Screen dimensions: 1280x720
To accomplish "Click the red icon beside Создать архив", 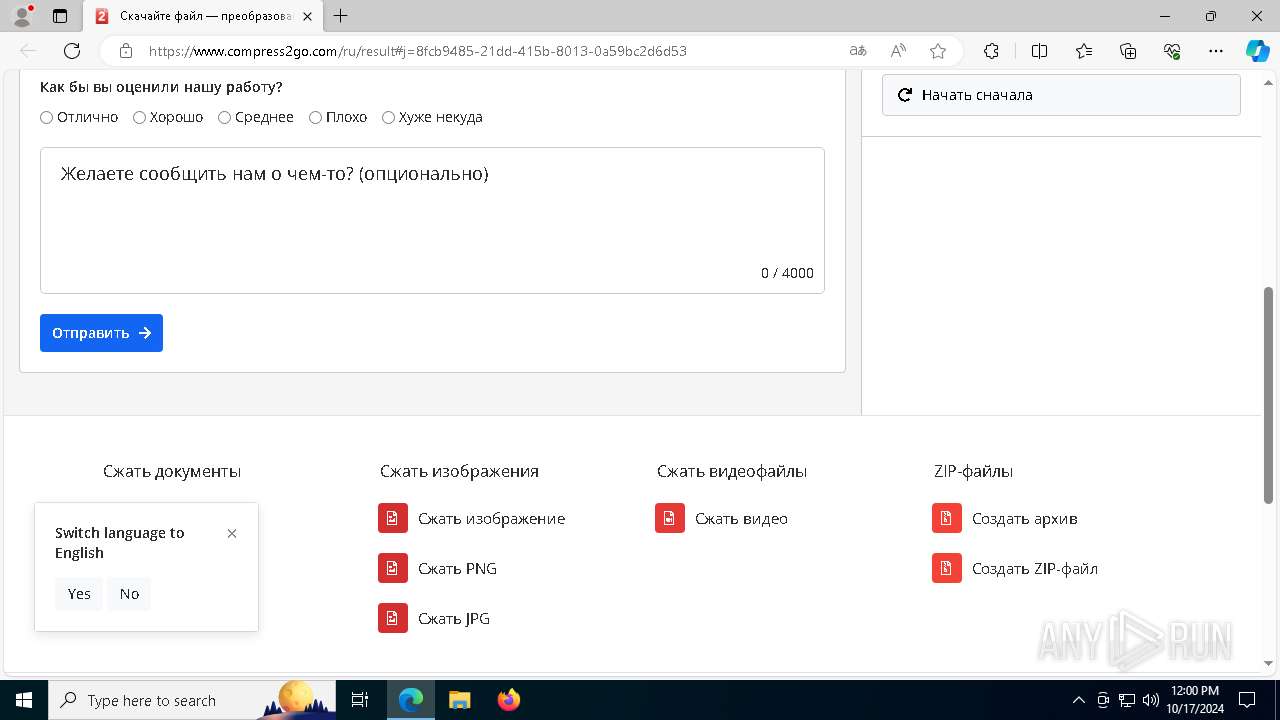I will (x=947, y=518).
